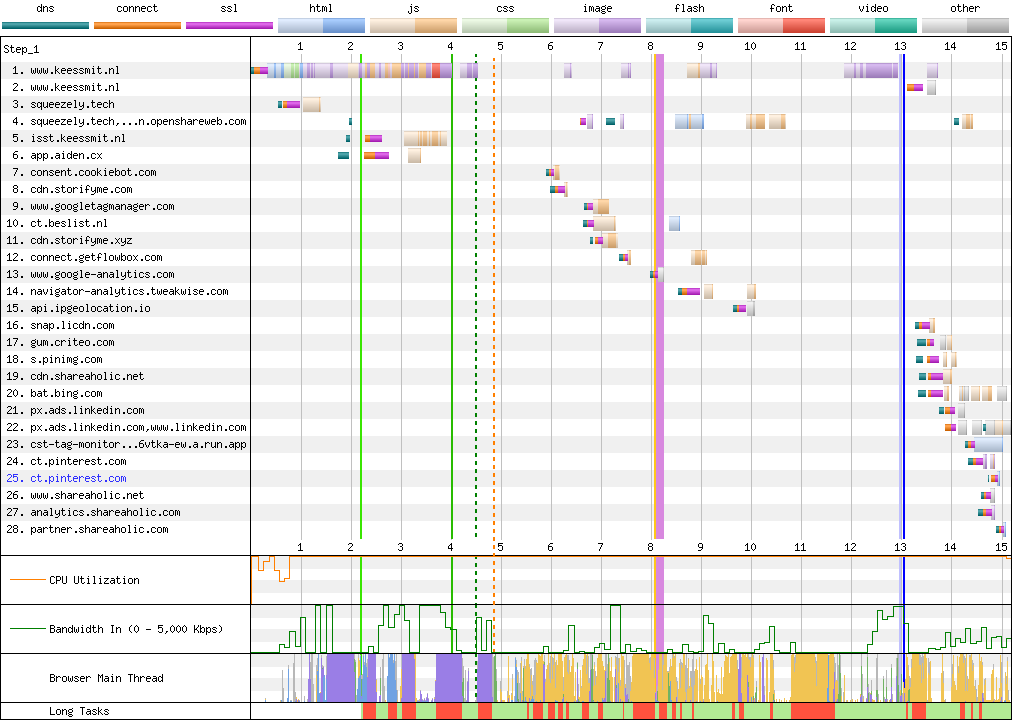This screenshot has height=720, width=1012.
Task: Click the video legend teal swatch
Action: pos(873,25)
